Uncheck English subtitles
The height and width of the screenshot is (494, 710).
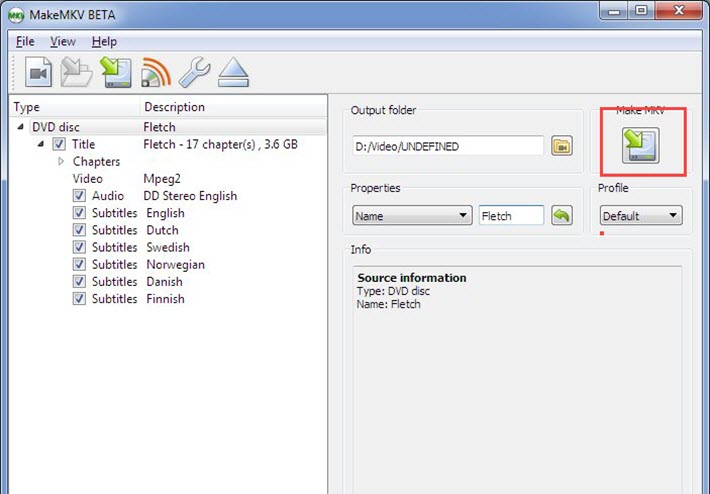click(79, 213)
